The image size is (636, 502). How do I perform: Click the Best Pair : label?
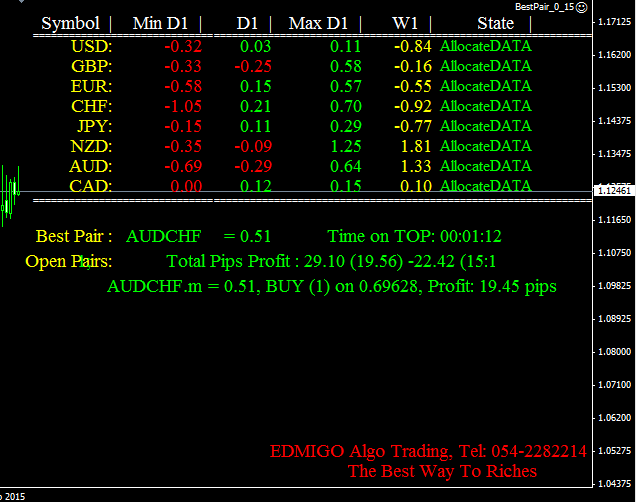(74, 236)
